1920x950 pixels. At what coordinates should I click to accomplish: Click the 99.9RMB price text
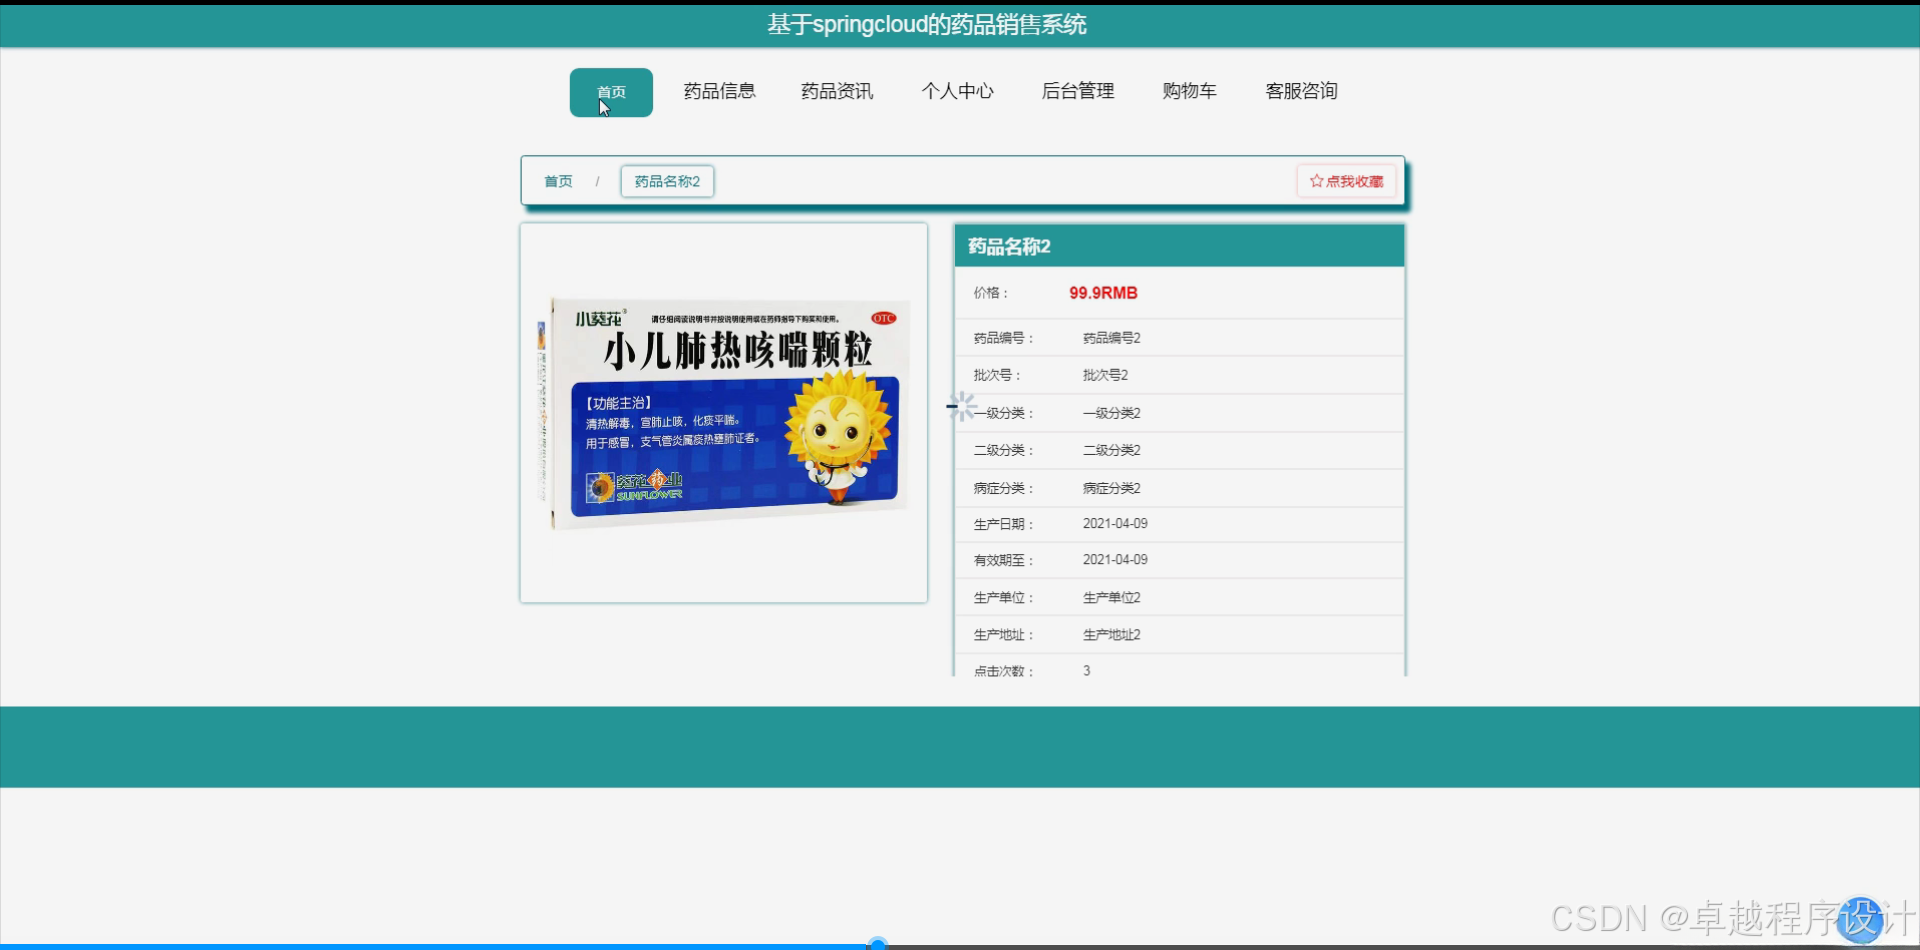(1102, 293)
